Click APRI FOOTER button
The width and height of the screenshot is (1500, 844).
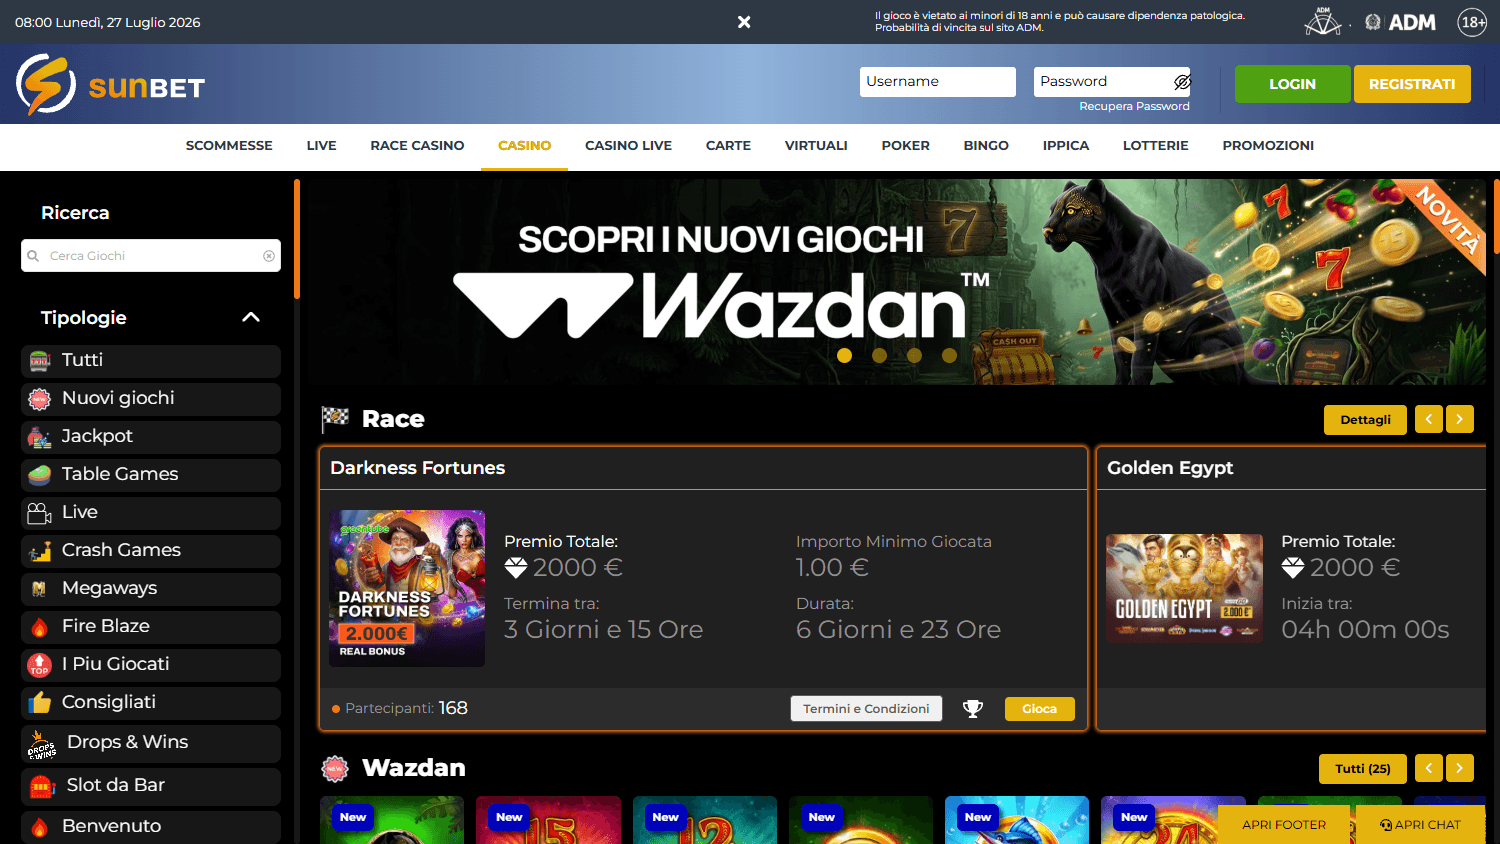[x=1284, y=825]
